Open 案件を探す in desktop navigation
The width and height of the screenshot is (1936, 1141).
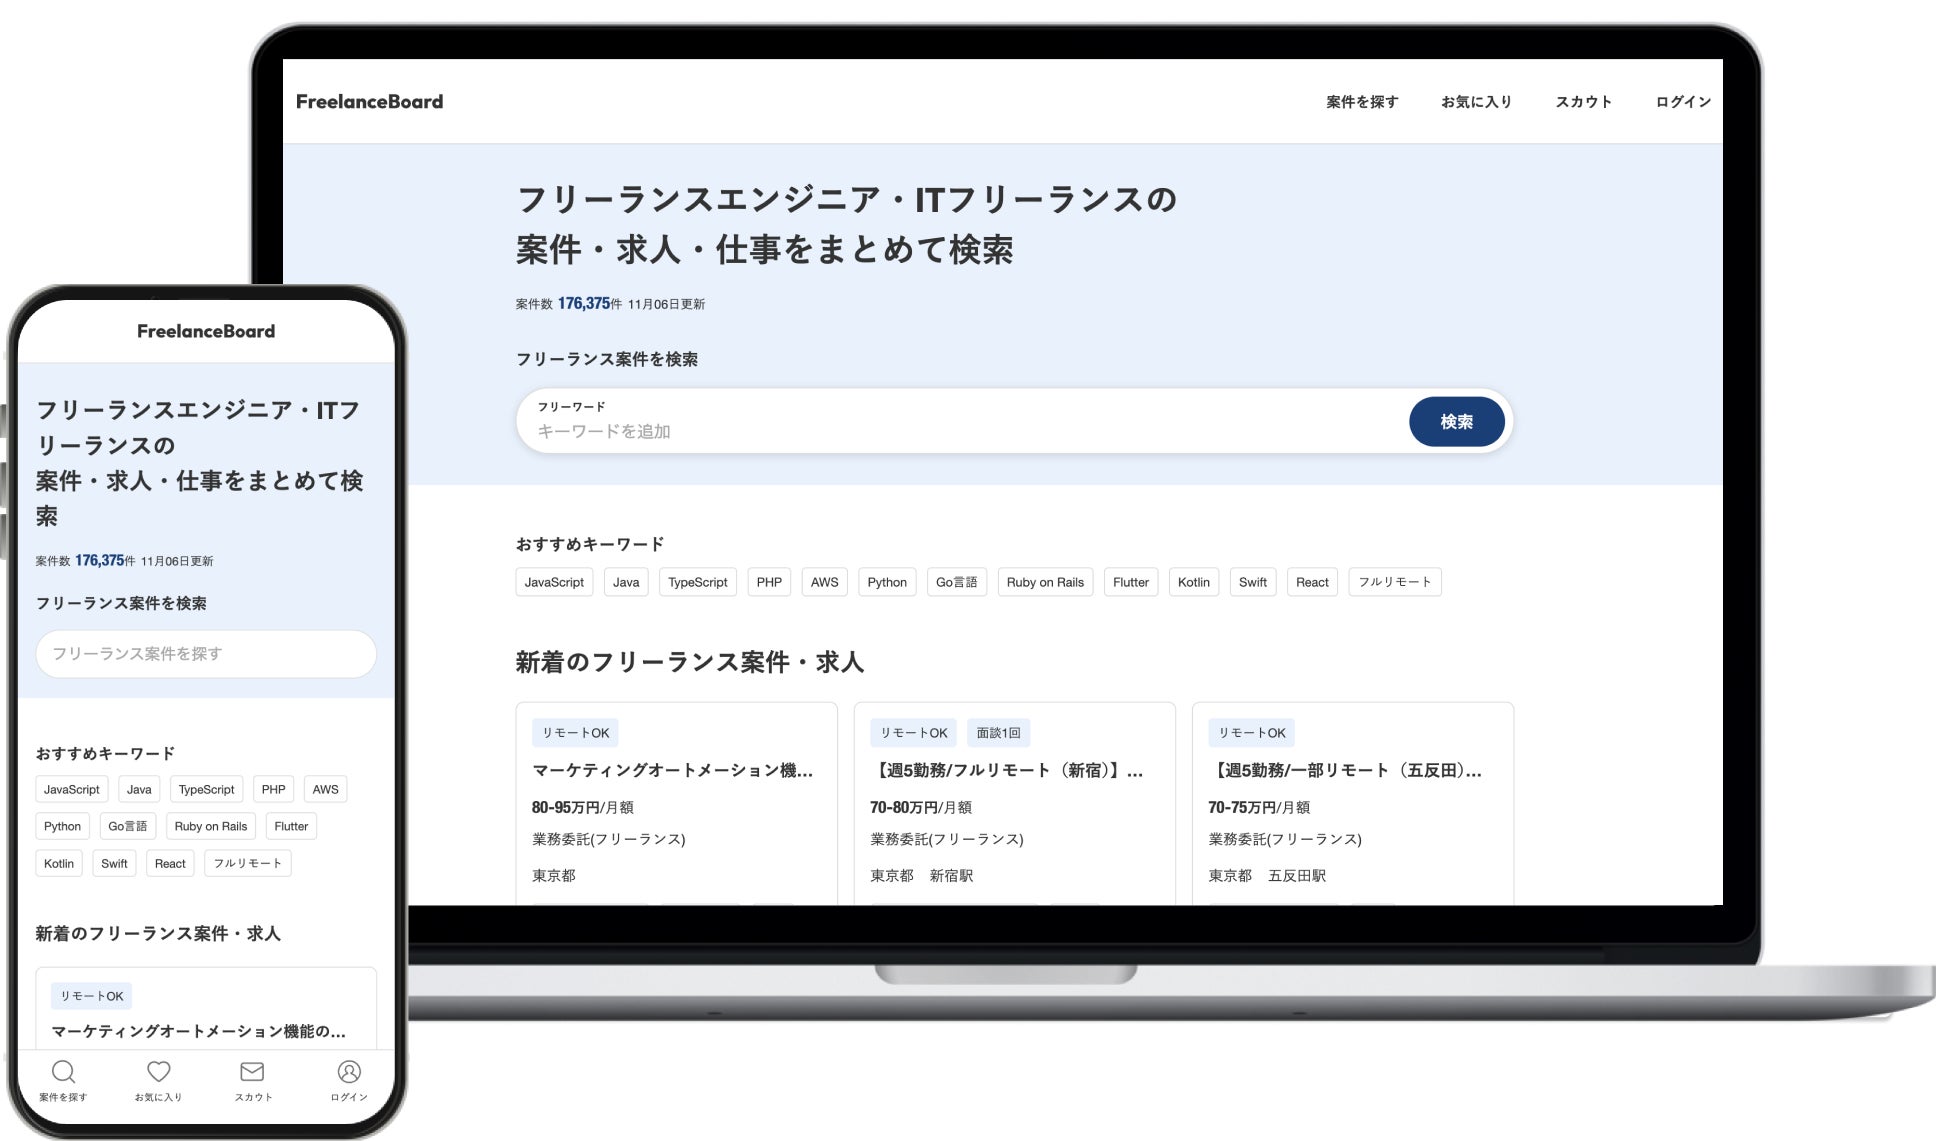pyautogui.click(x=1362, y=102)
